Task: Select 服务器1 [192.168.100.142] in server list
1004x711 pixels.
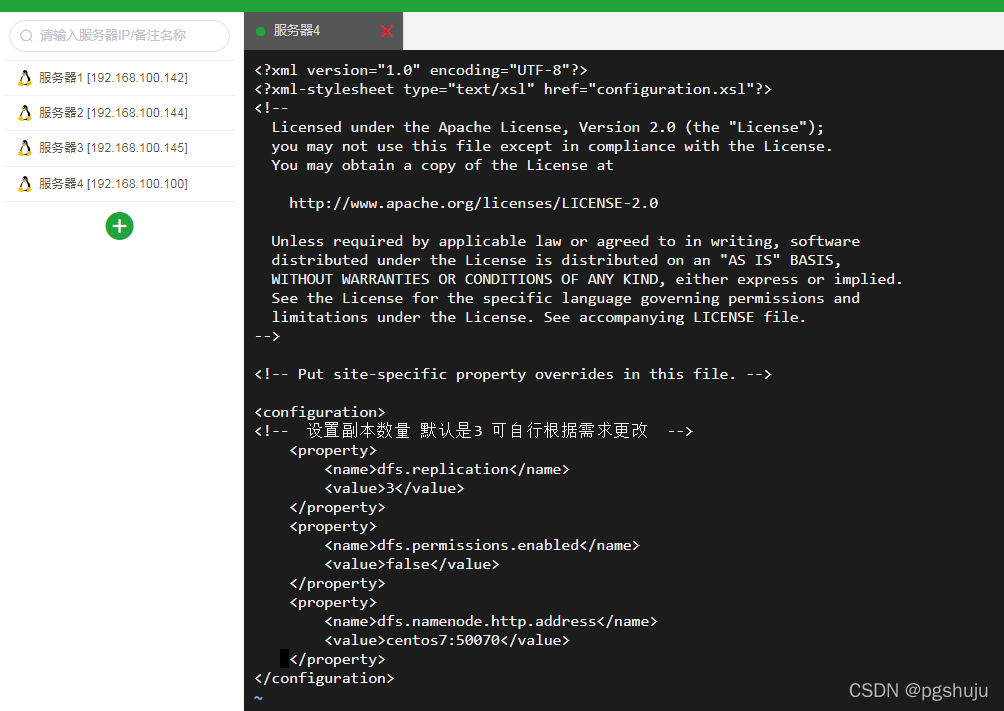Action: coord(119,78)
